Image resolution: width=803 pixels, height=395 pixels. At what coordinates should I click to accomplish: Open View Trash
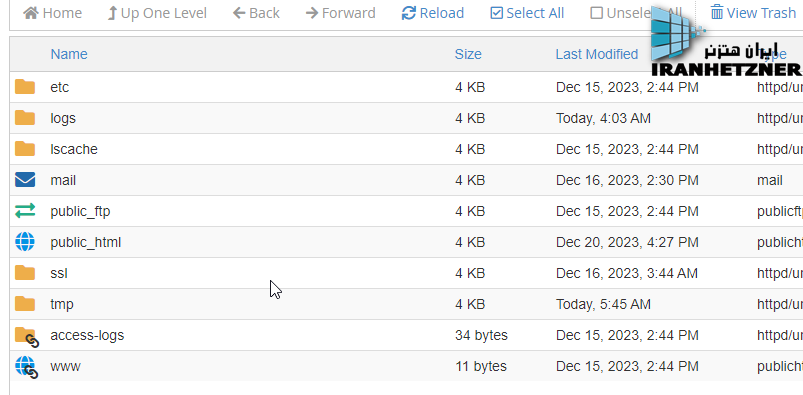click(753, 13)
